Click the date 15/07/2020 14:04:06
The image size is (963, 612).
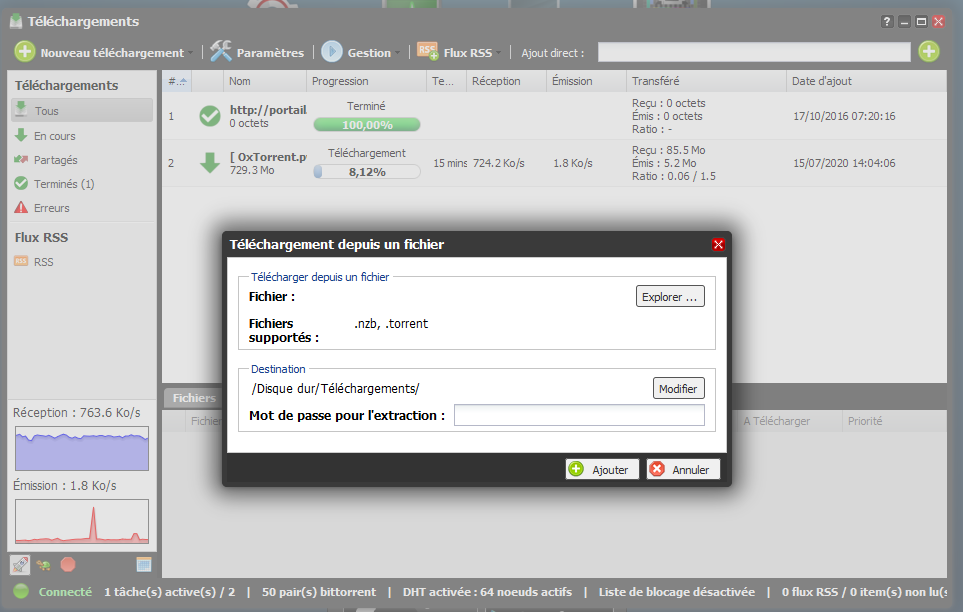click(844, 163)
